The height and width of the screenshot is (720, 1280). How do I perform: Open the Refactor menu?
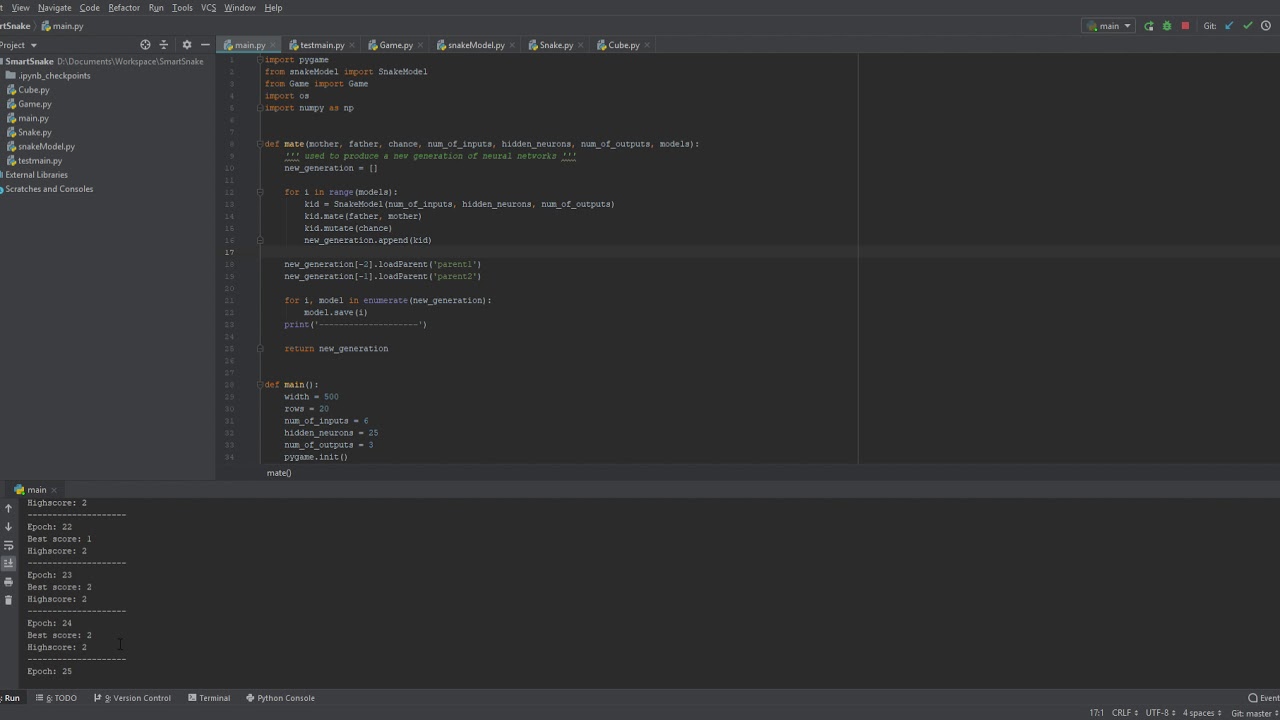(124, 8)
